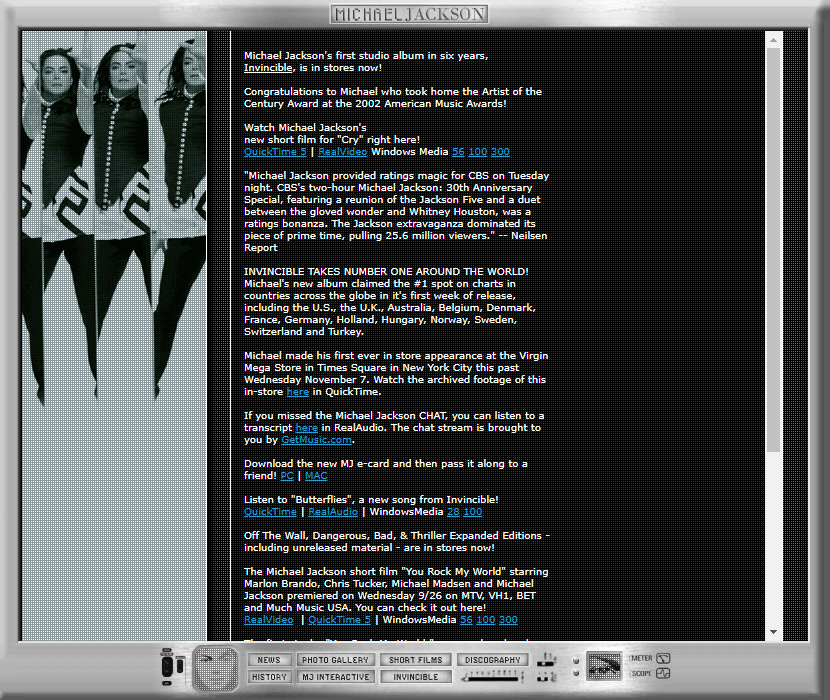Click the METER display icon

(x=663, y=658)
